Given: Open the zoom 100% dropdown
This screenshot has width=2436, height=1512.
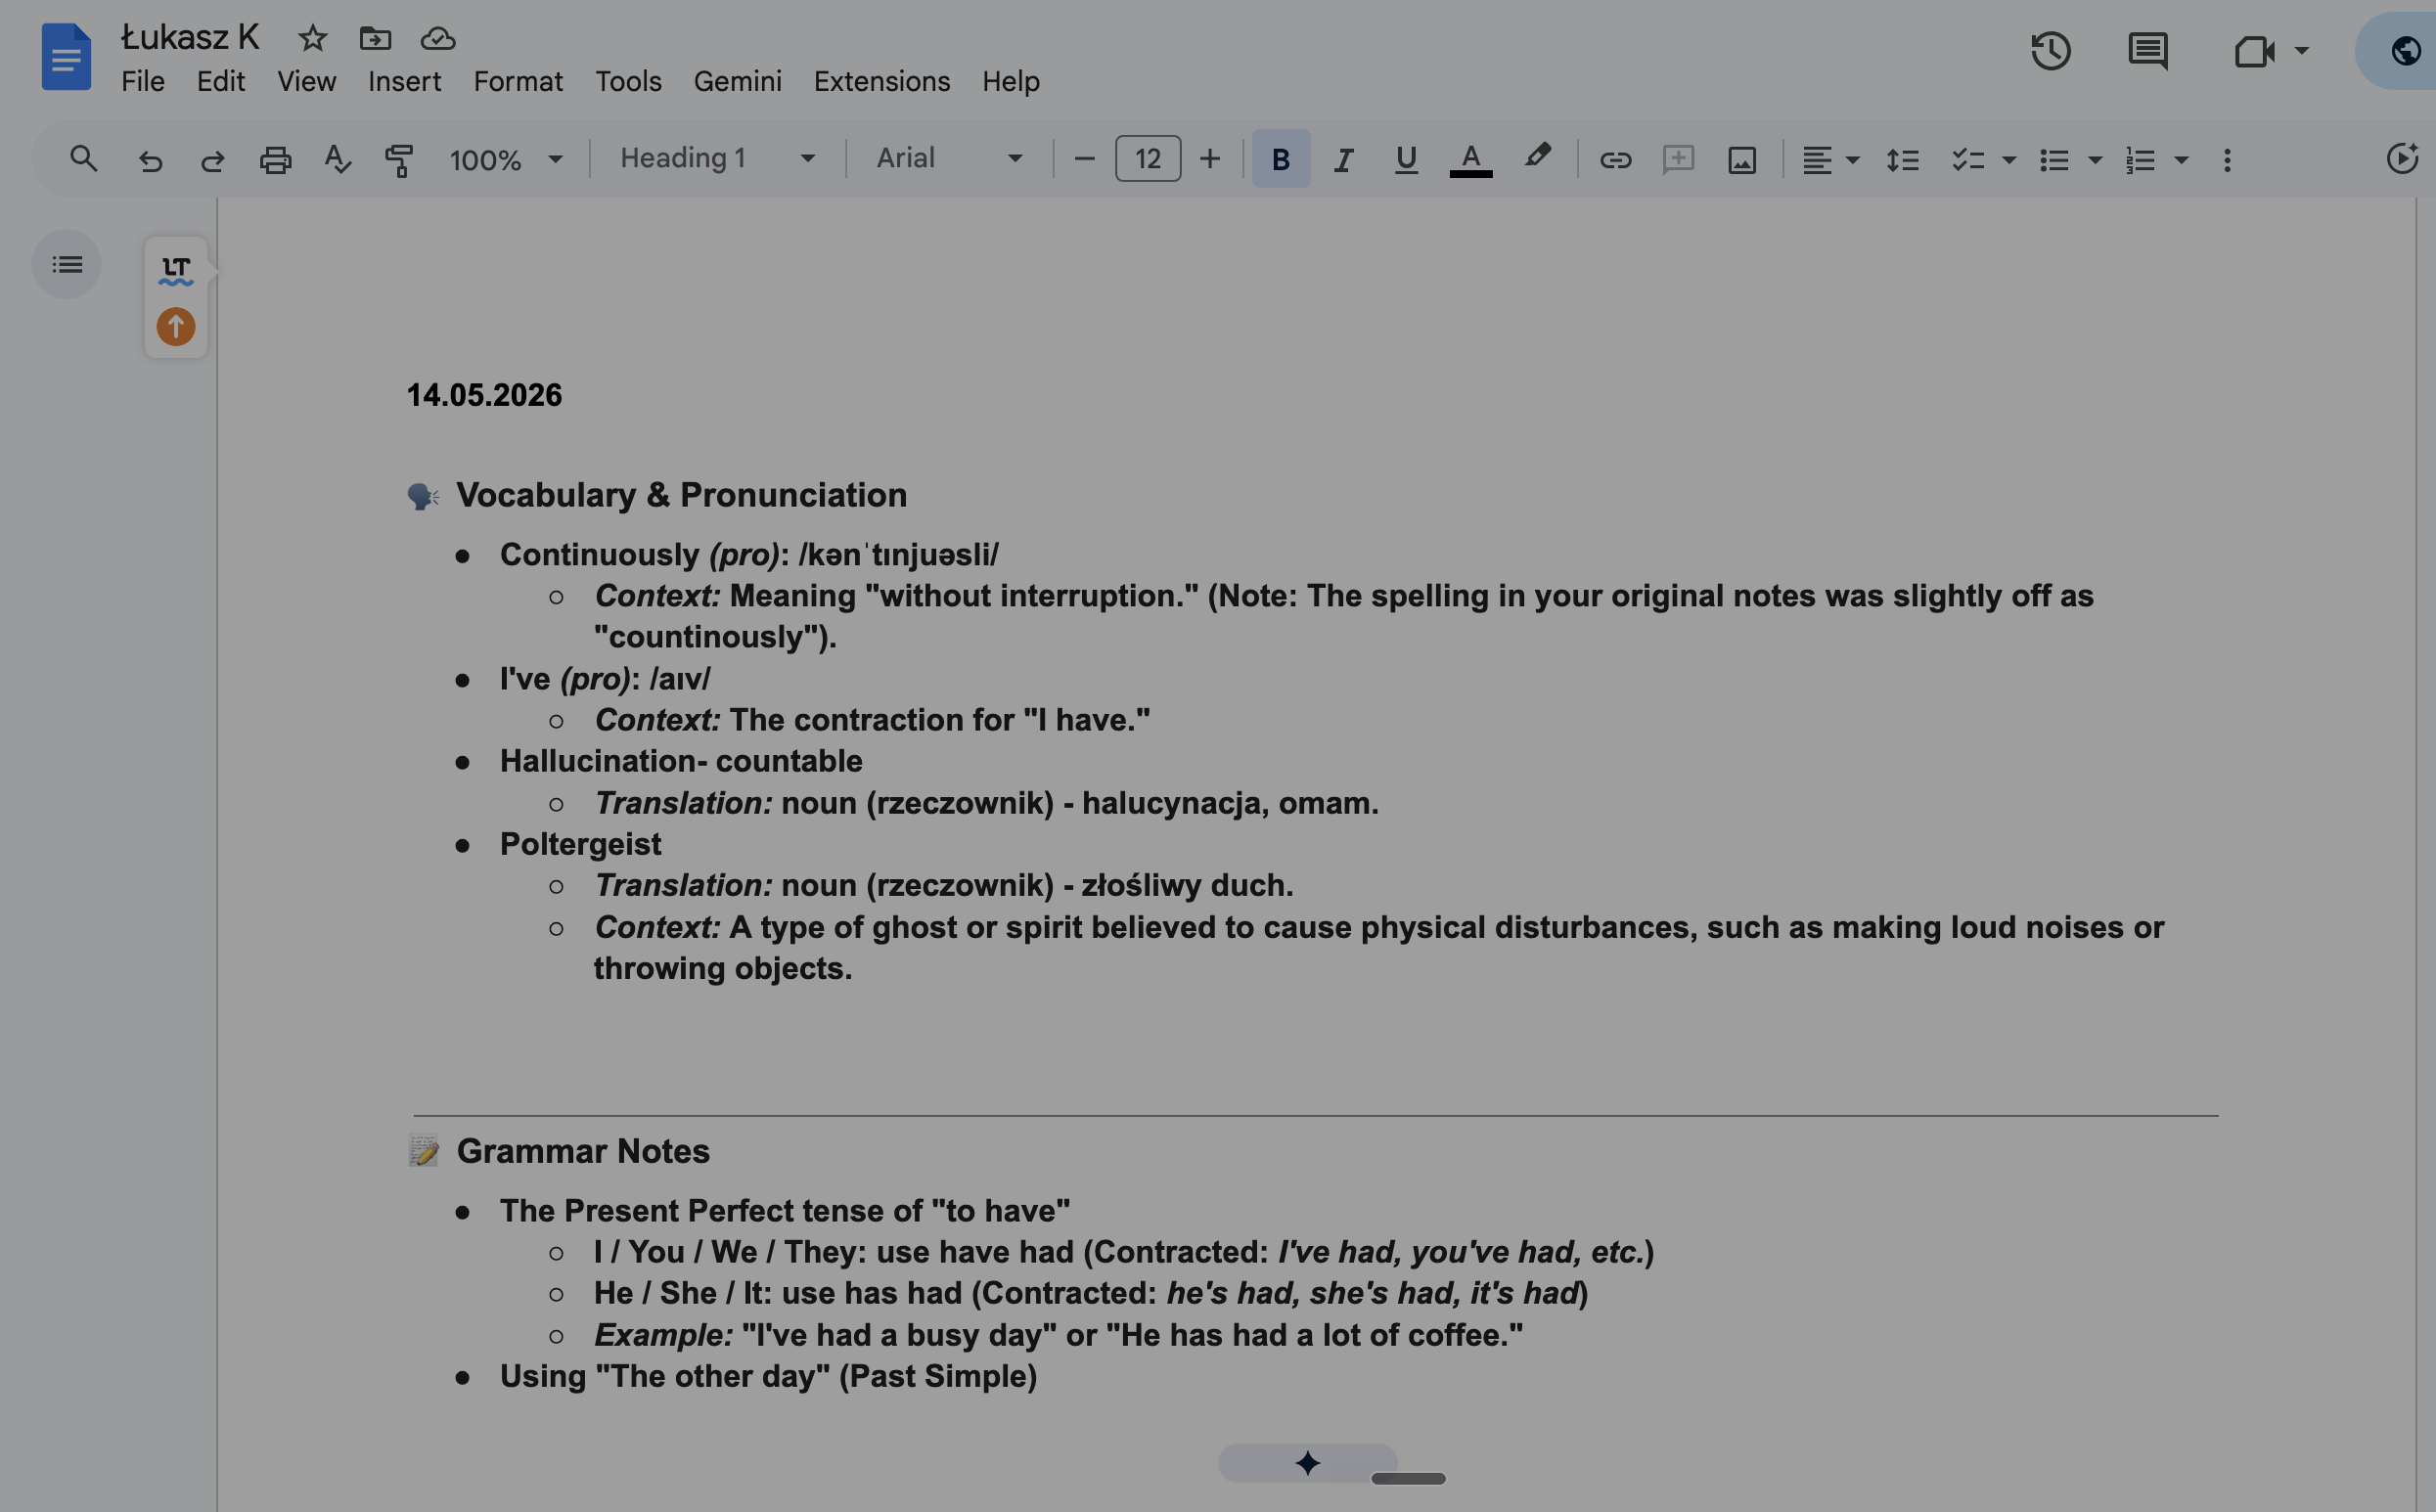Looking at the screenshot, I should click(506, 160).
